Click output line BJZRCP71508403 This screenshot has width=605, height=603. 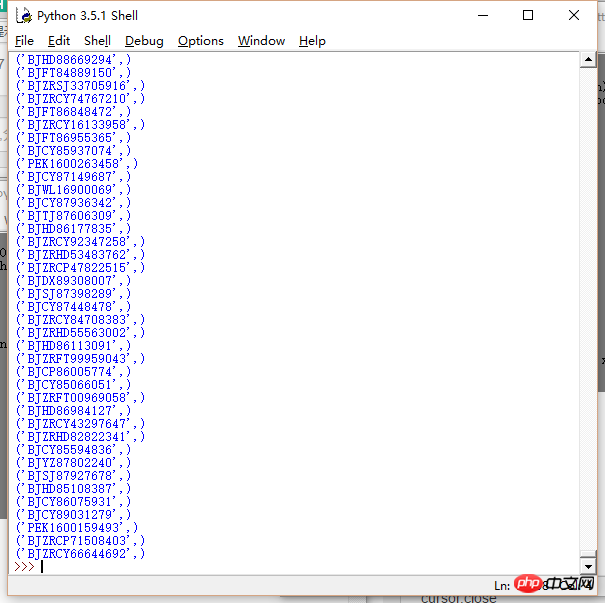[x=80, y=541]
